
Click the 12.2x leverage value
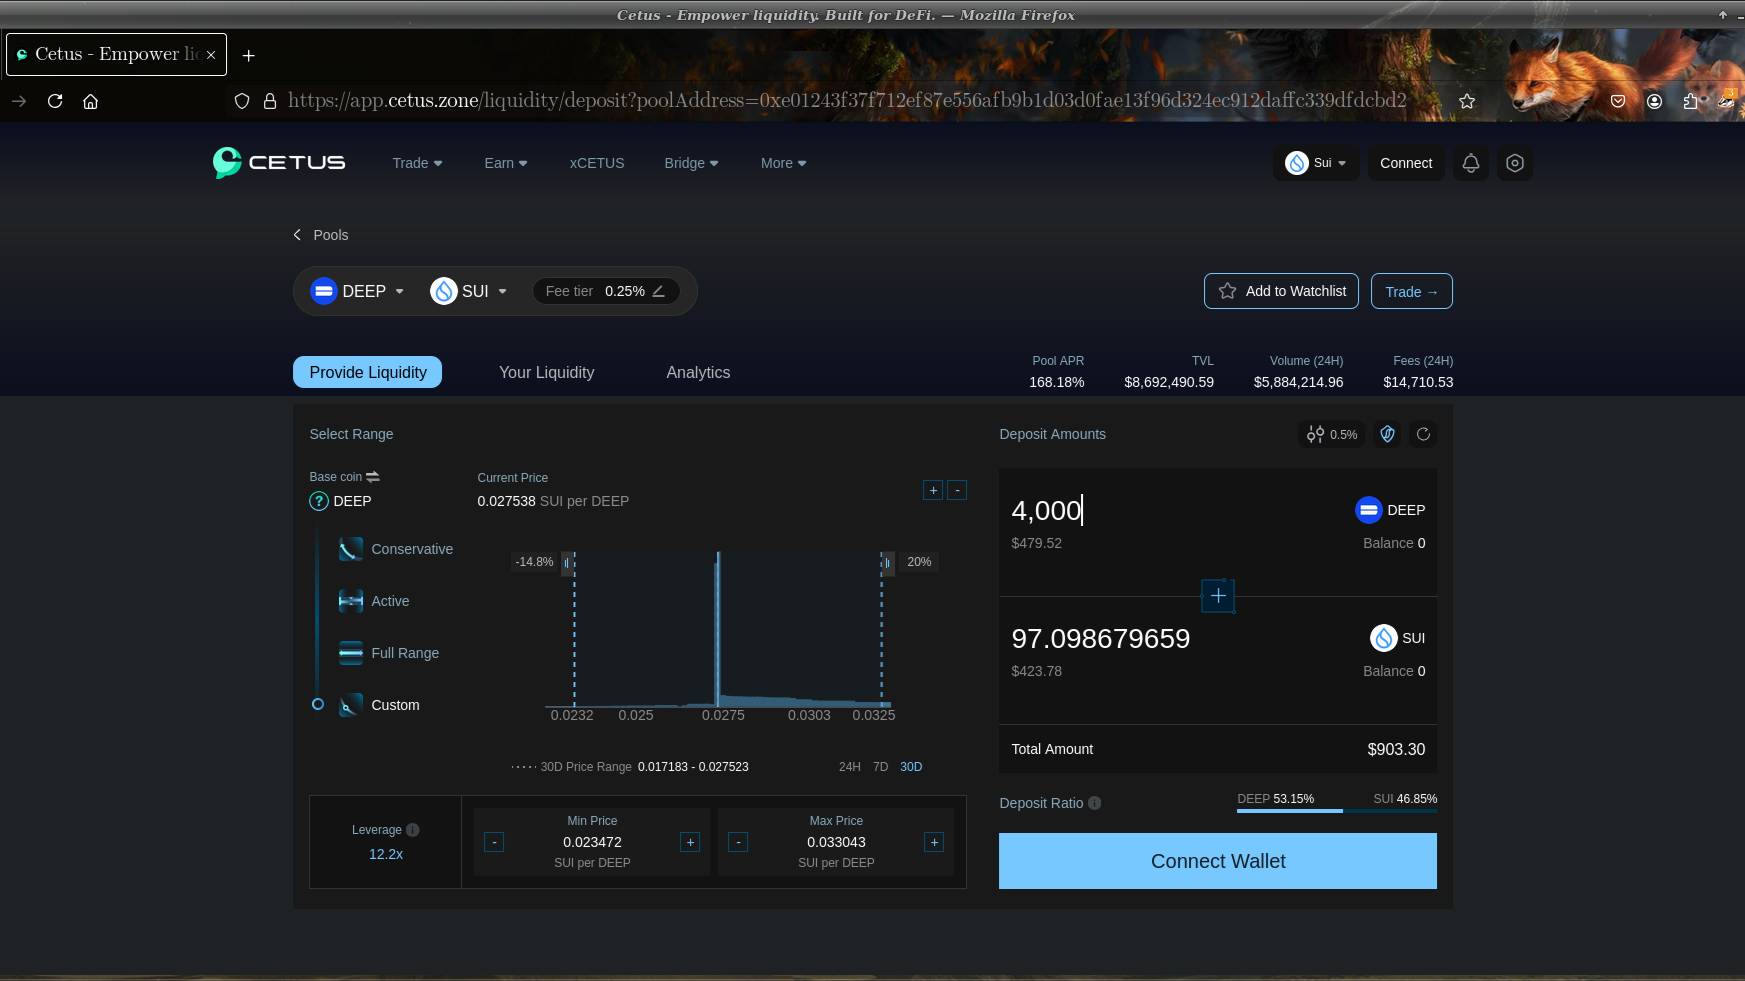pos(386,854)
